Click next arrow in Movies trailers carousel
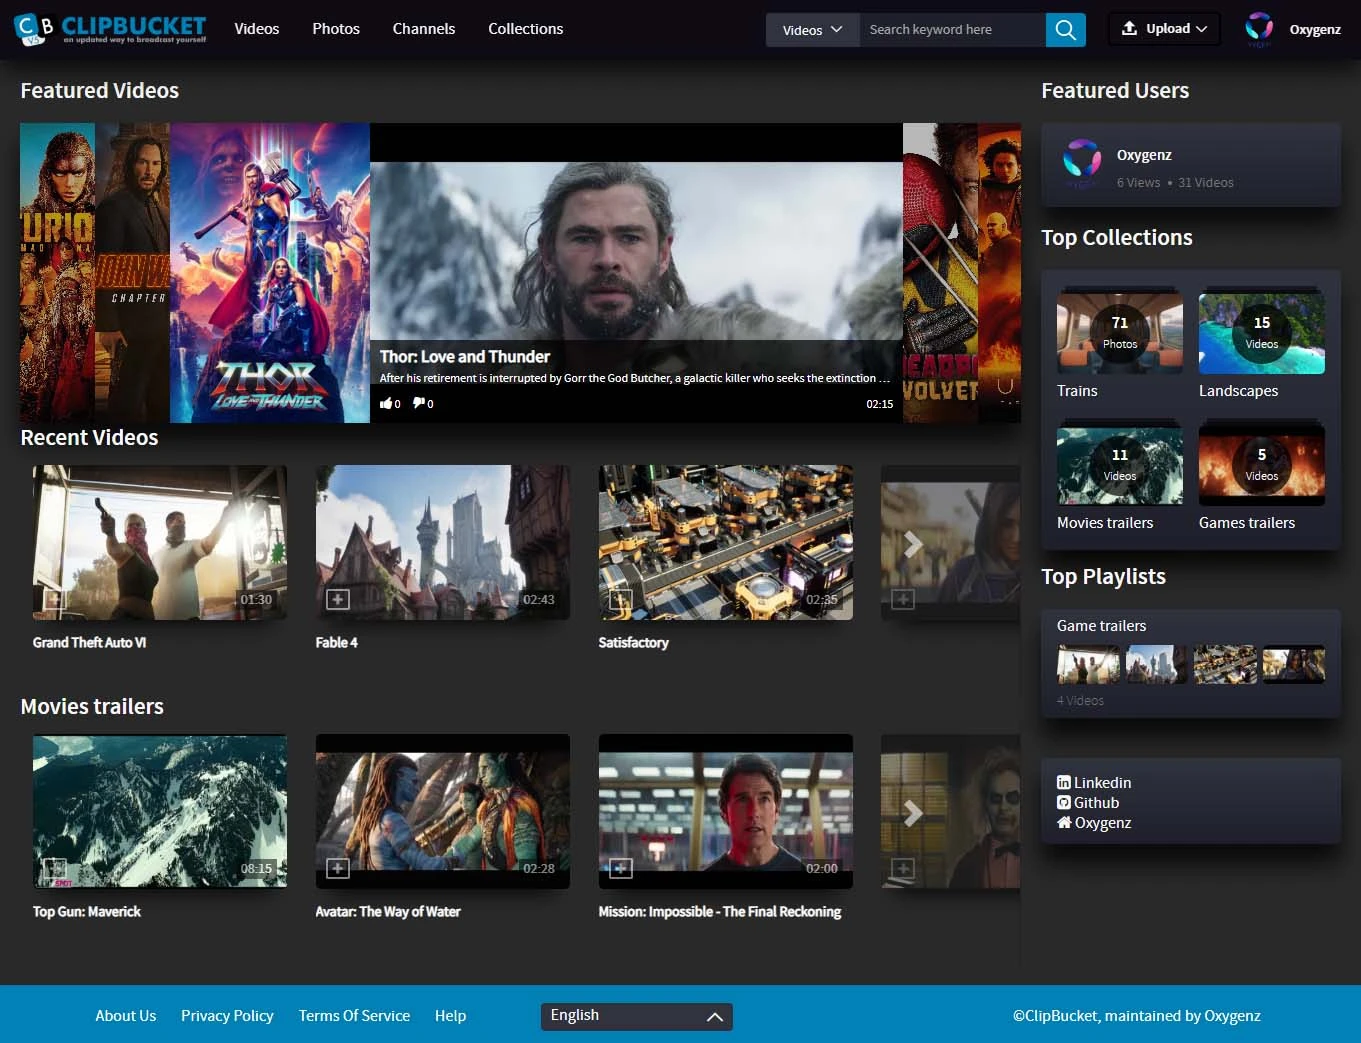The width and height of the screenshot is (1361, 1043). click(912, 813)
